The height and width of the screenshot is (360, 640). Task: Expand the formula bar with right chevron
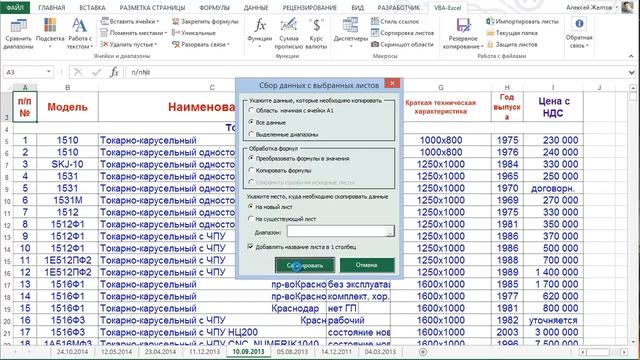632,72
